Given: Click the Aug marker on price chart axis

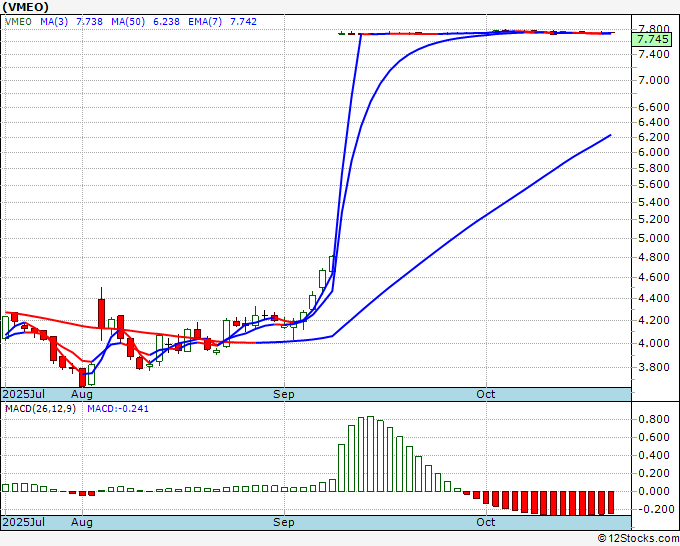Looking at the screenshot, I should 82,393.
